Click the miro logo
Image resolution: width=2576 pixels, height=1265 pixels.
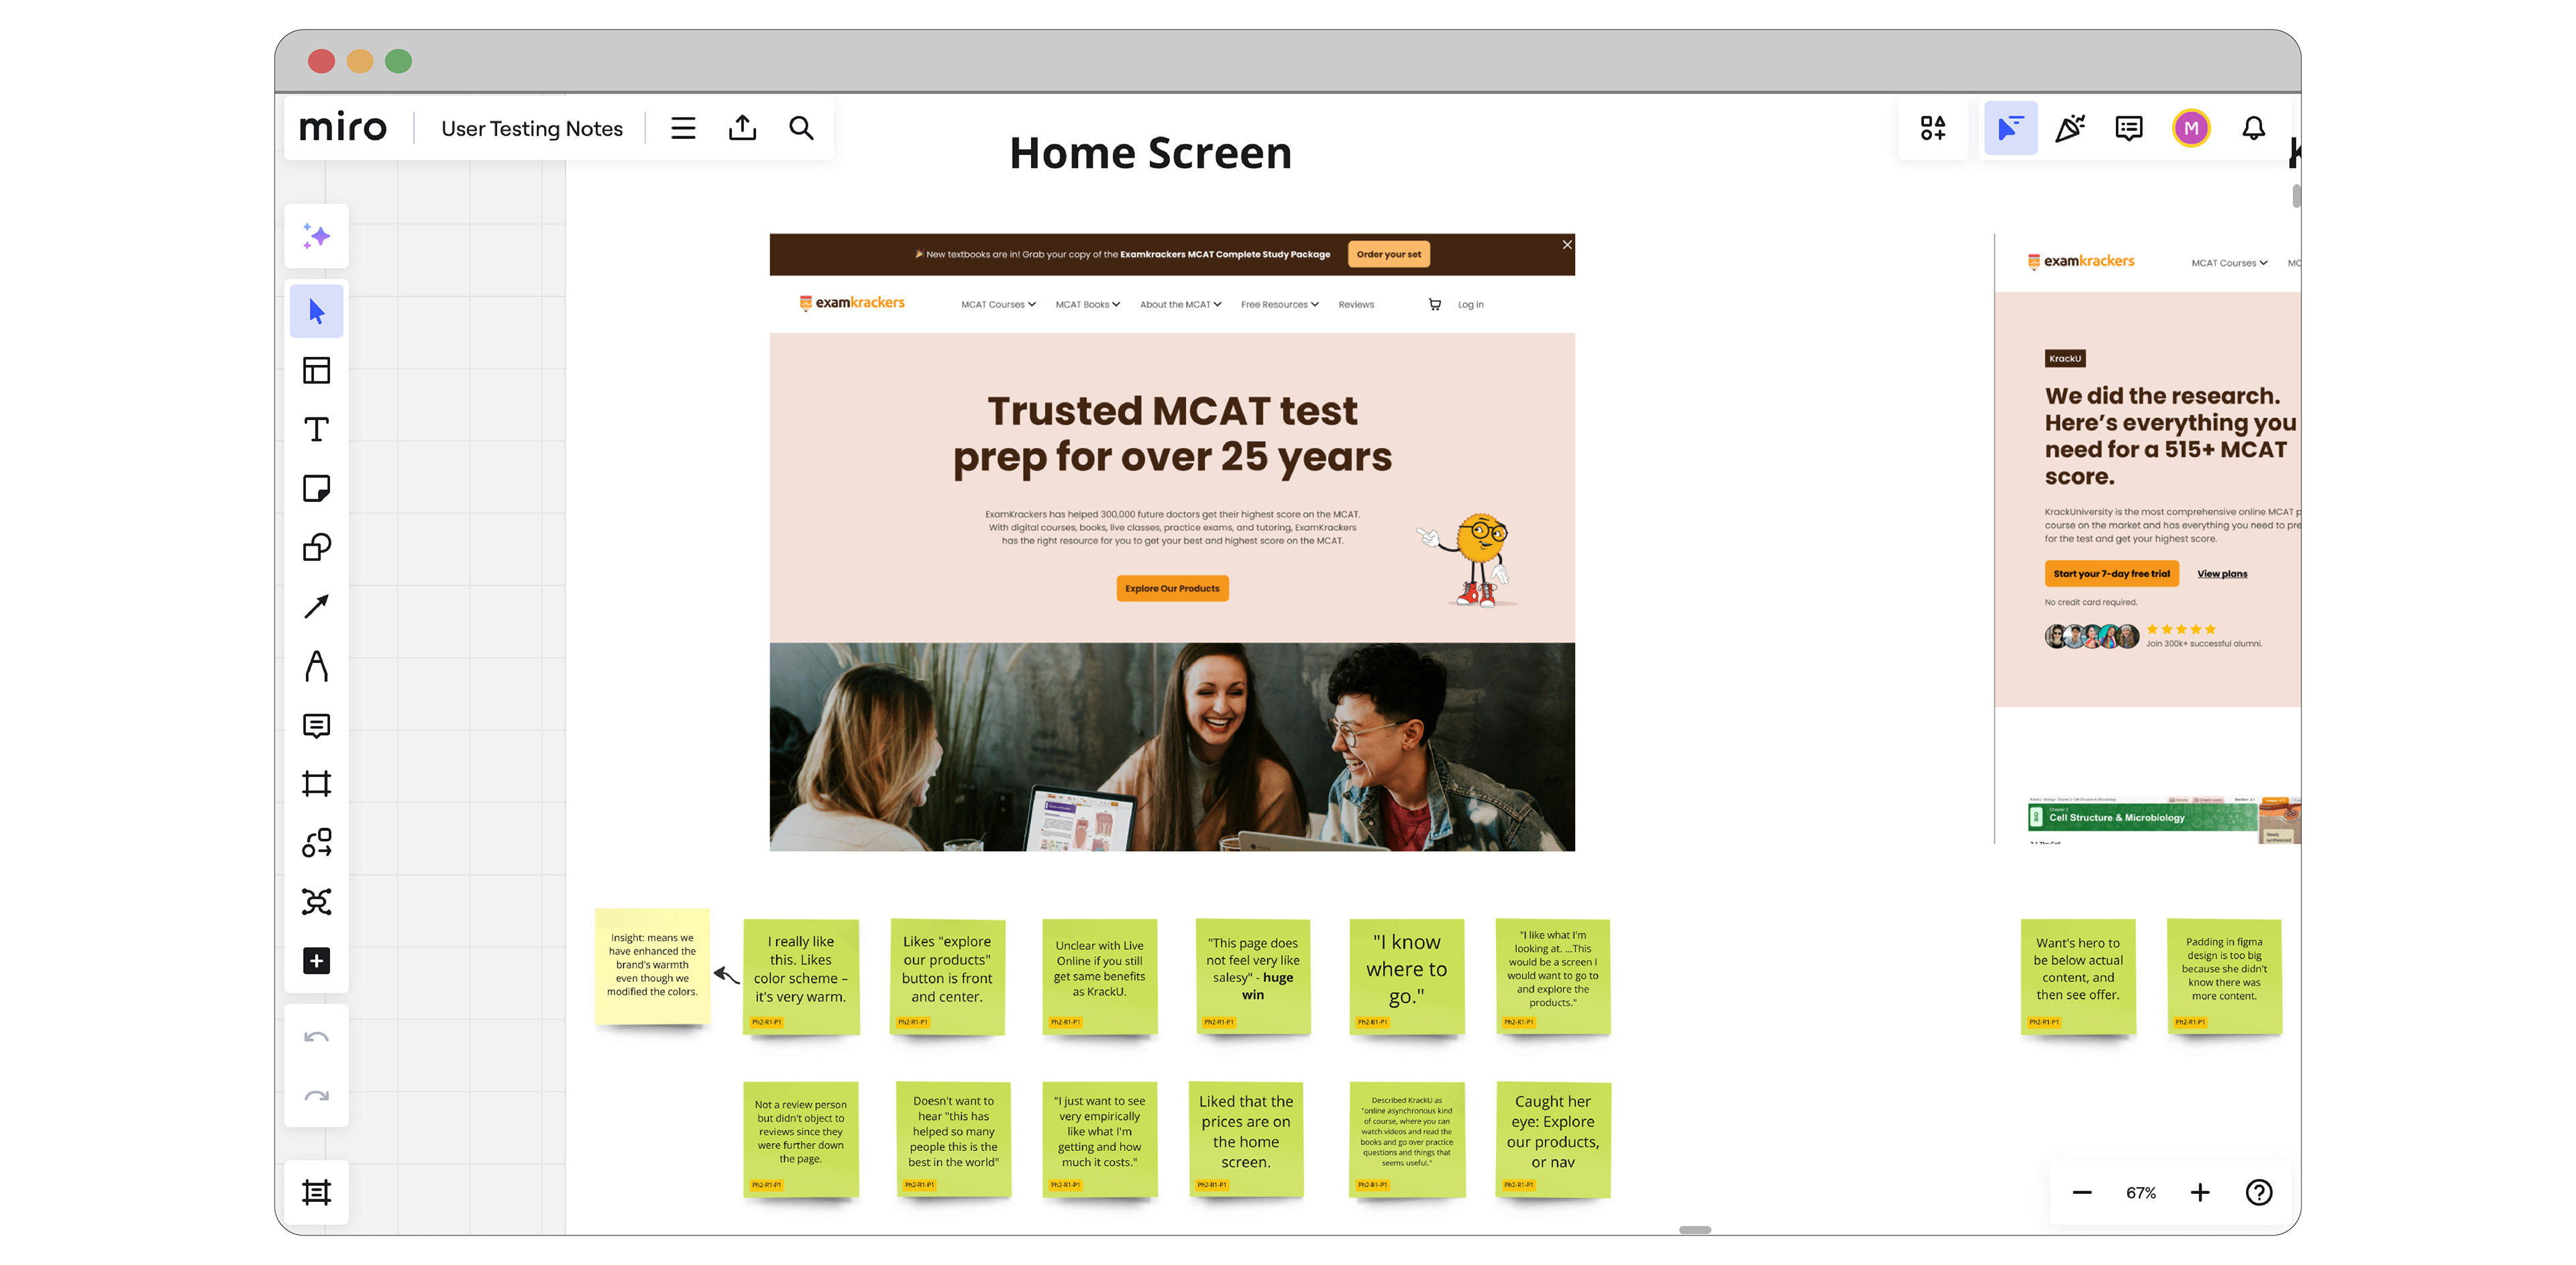click(342, 127)
